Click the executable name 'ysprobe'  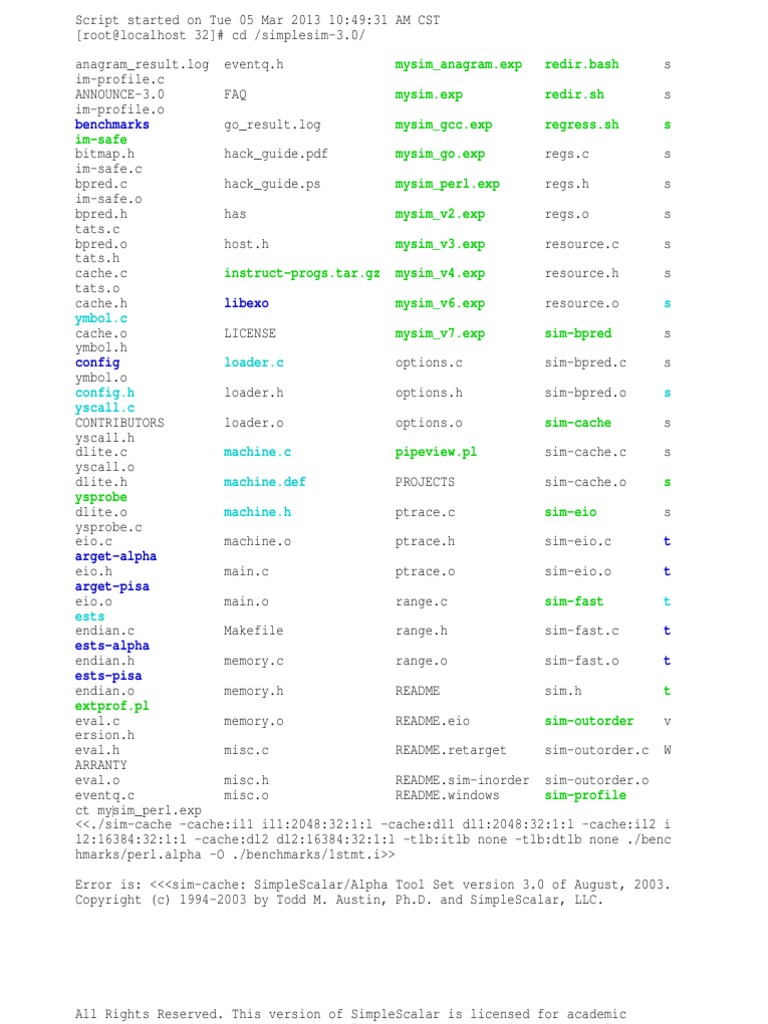(101, 497)
